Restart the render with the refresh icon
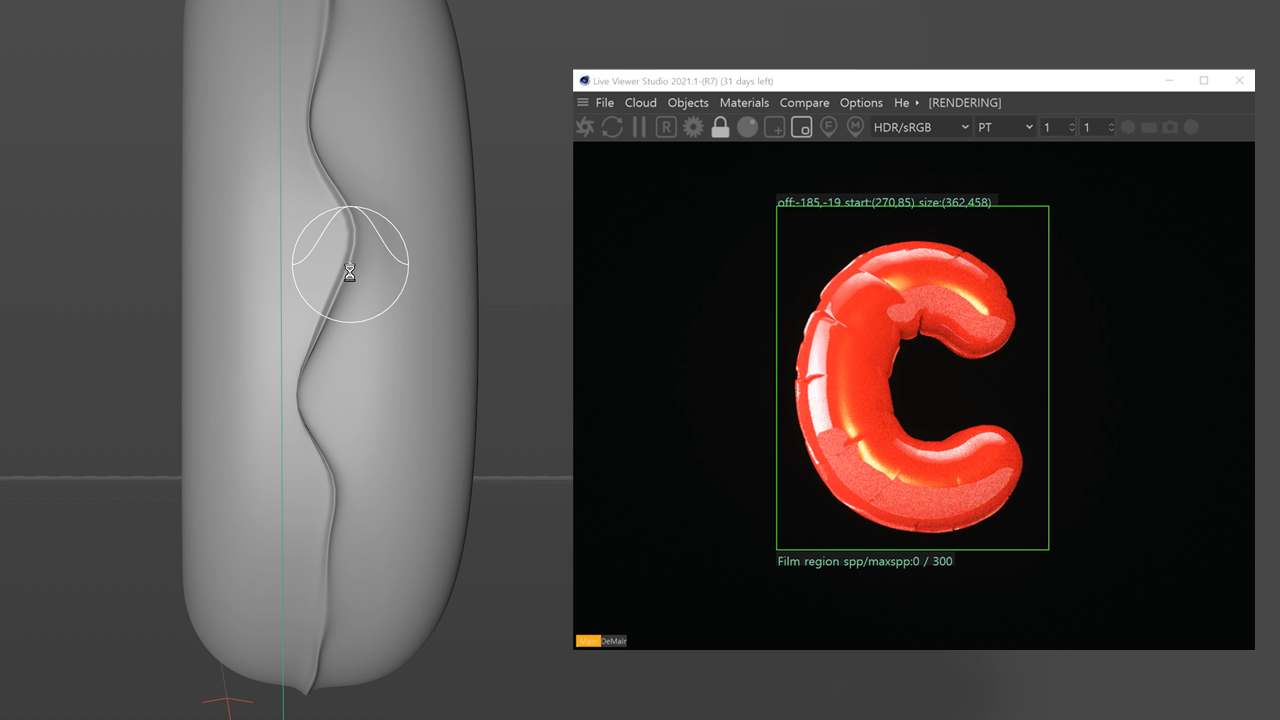Viewport: 1280px width, 720px height. (x=612, y=127)
